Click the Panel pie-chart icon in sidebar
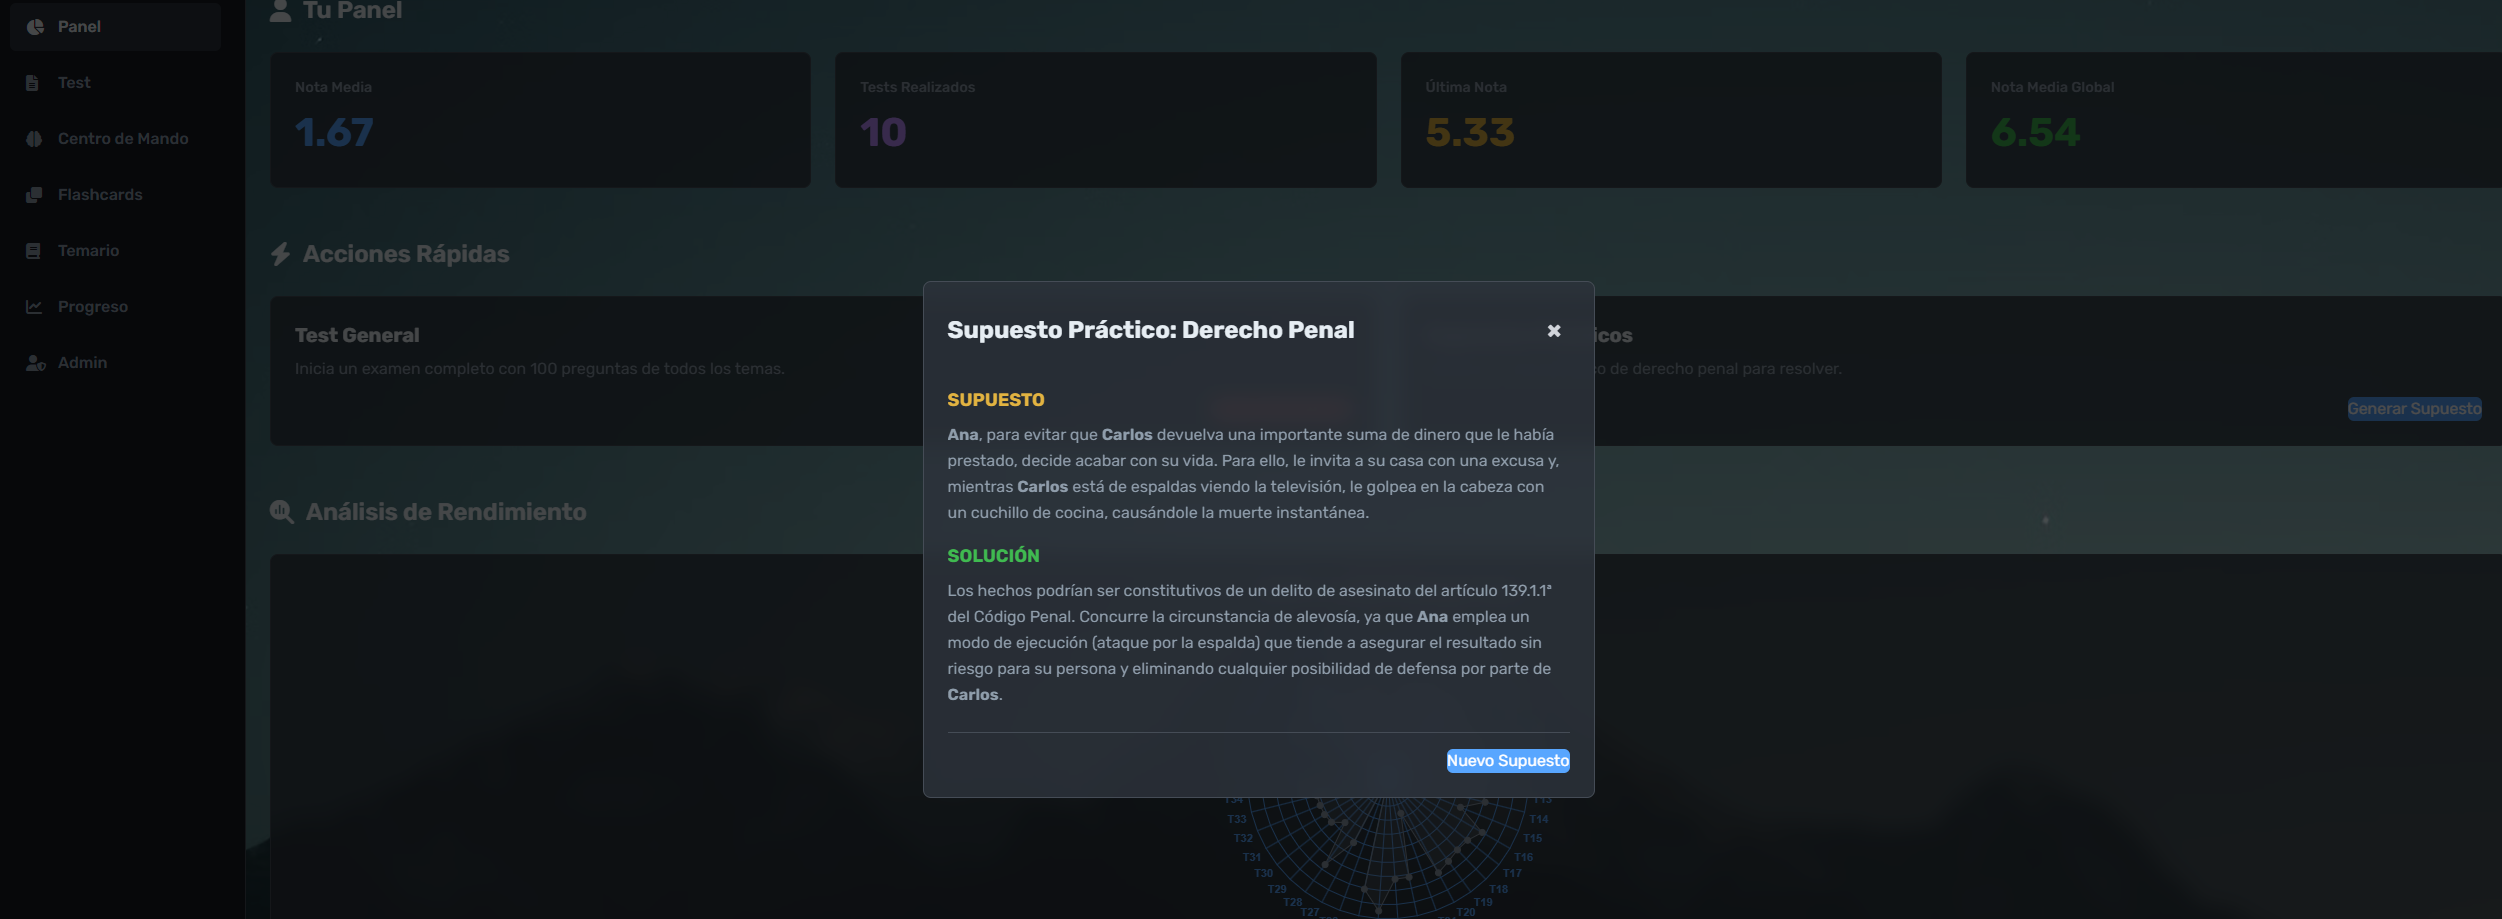This screenshot has width=2502, height=919. coord(35,27)
